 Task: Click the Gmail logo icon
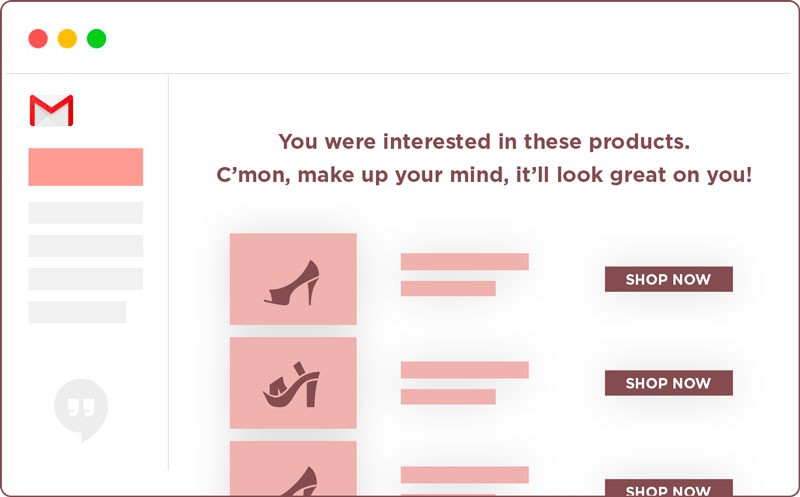coord(52,110)
